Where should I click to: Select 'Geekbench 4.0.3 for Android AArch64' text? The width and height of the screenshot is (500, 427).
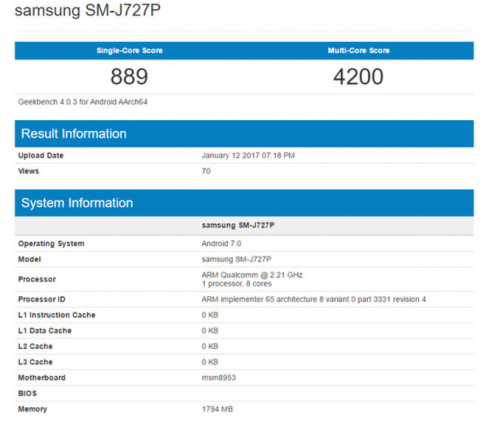coord(83,102)
